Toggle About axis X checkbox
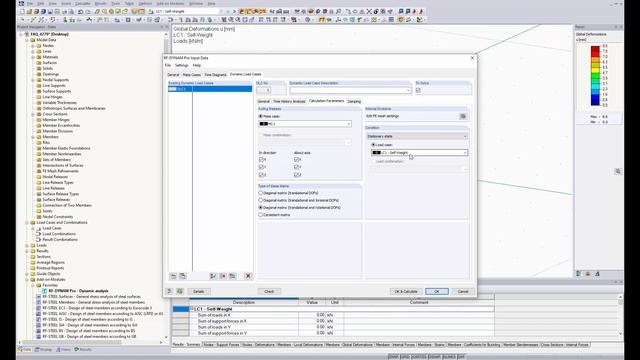Viewport: 640px width, 360px height. [297, 160]
